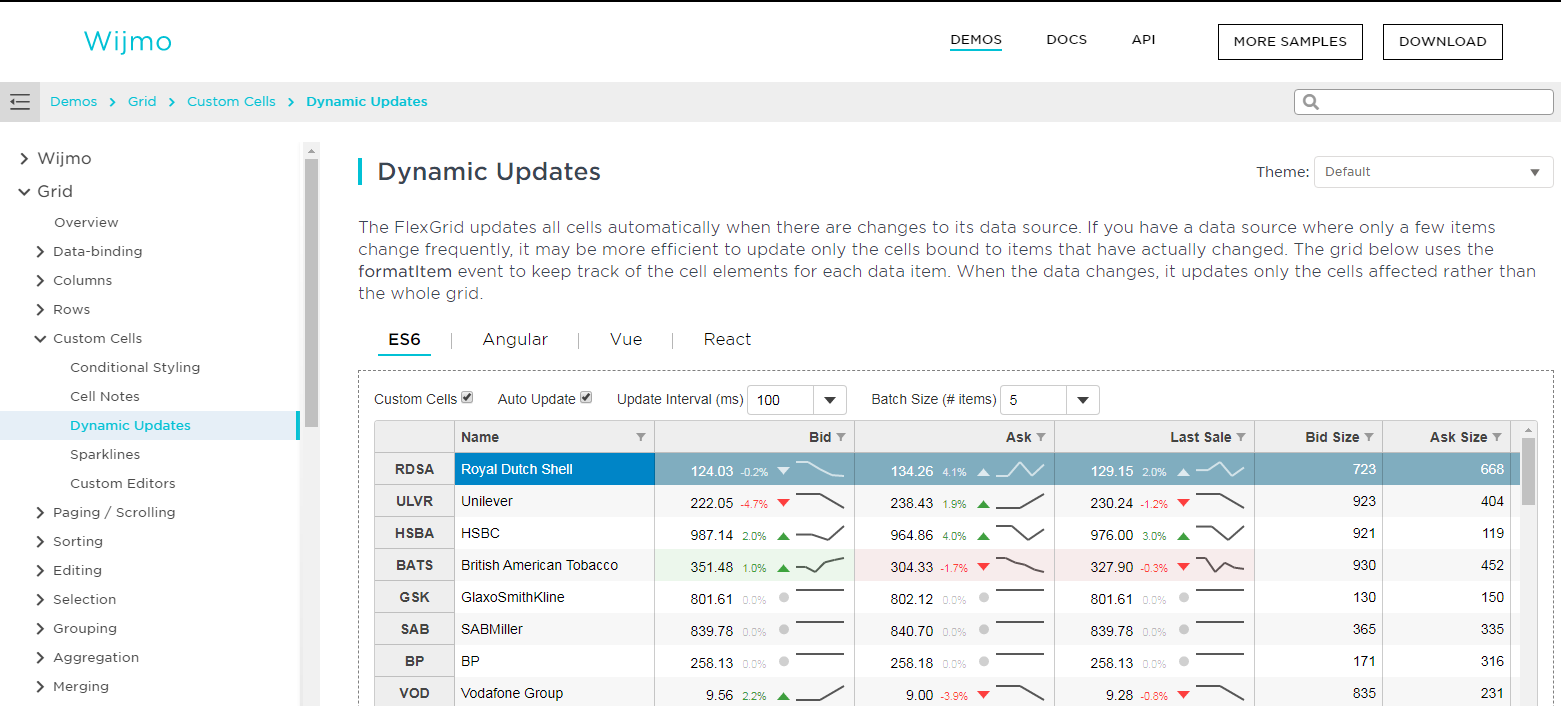
Task: Click the sidebar collapse hamburger icon
Action: 19,101
